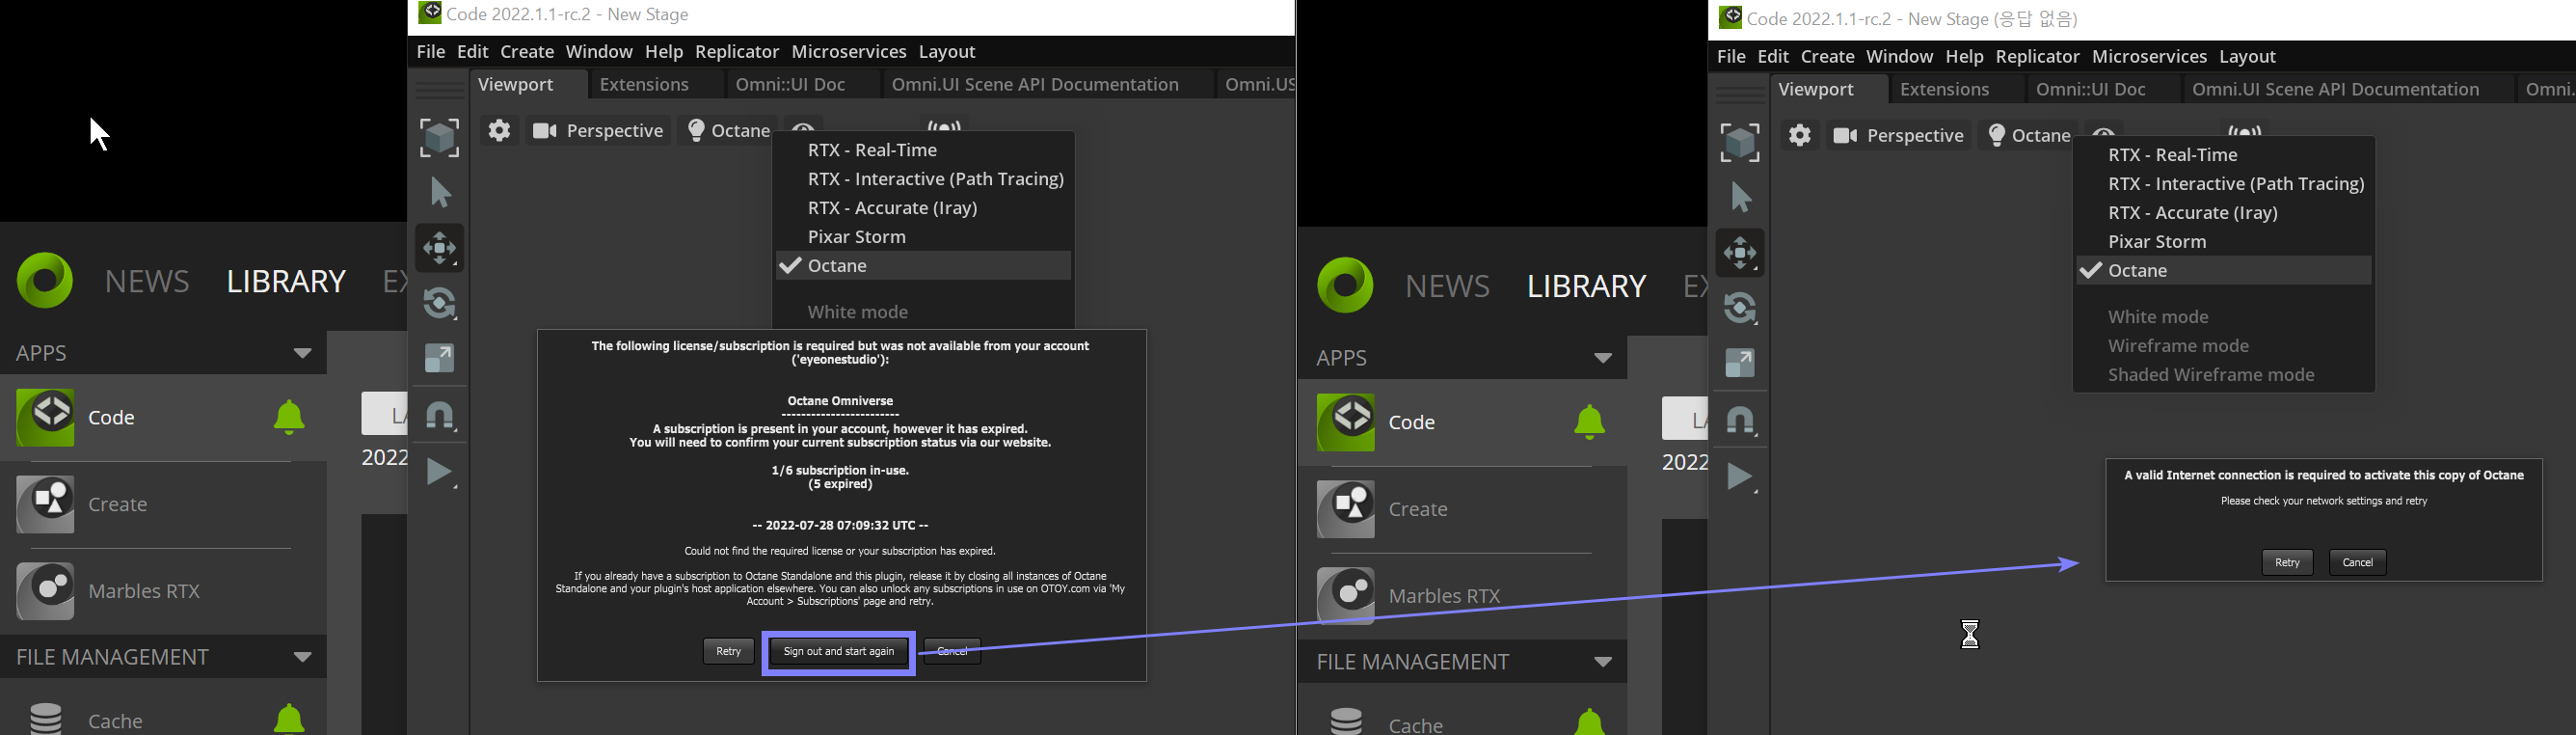Click the Code notification bell in left launcher
The image size is (2576, 735).
pos(289,417)
